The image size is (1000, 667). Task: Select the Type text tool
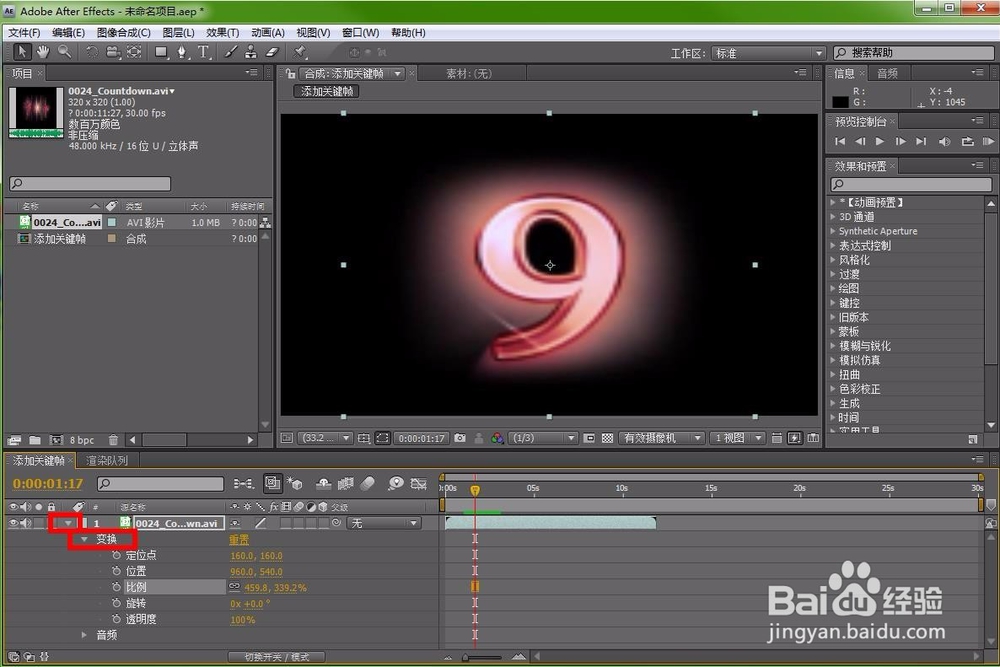pos(203,52)
